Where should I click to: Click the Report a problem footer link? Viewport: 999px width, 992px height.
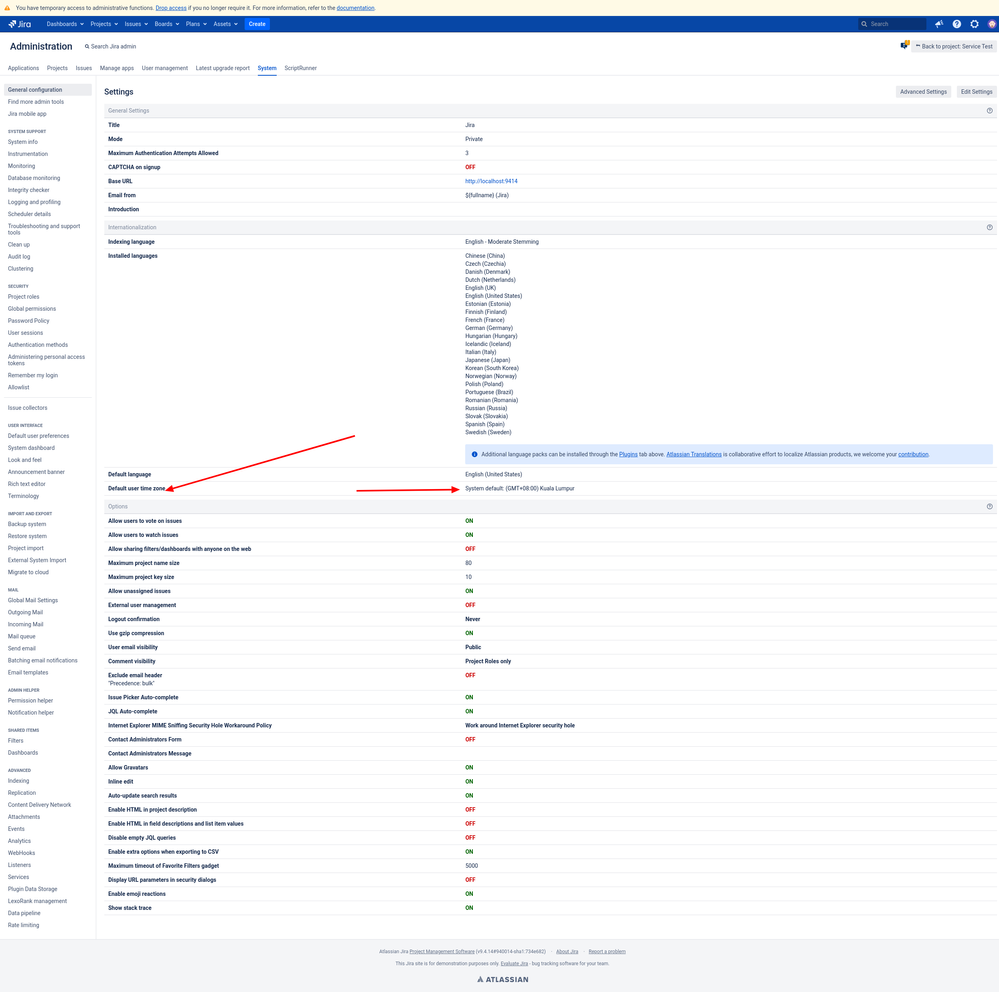[x=607, y=952]
